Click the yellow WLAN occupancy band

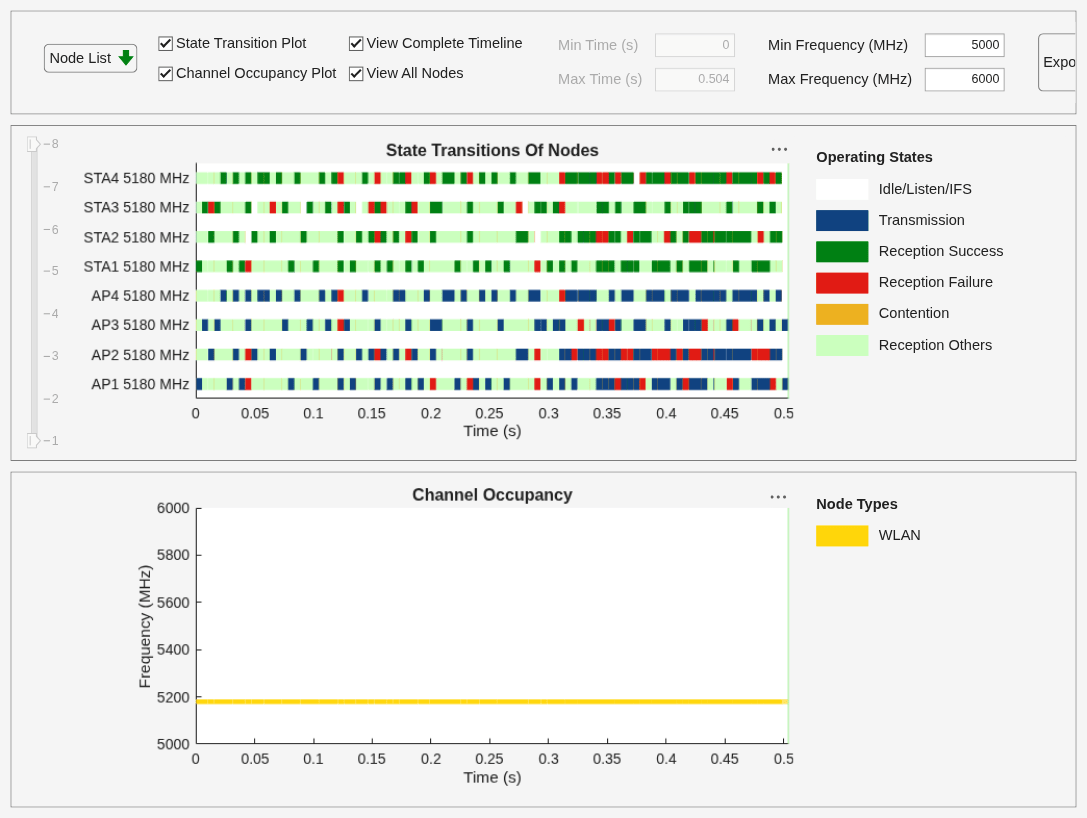click(492, 702)
